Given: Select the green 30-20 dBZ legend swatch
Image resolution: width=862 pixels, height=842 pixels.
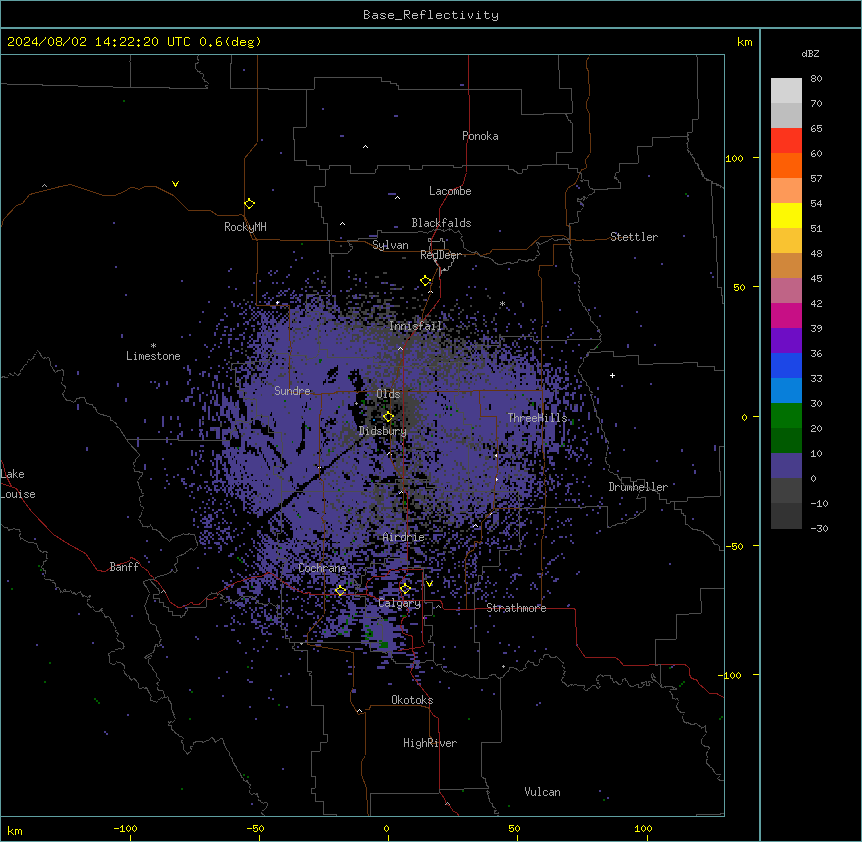Looking at the screenshot, I should click(786, 416).
